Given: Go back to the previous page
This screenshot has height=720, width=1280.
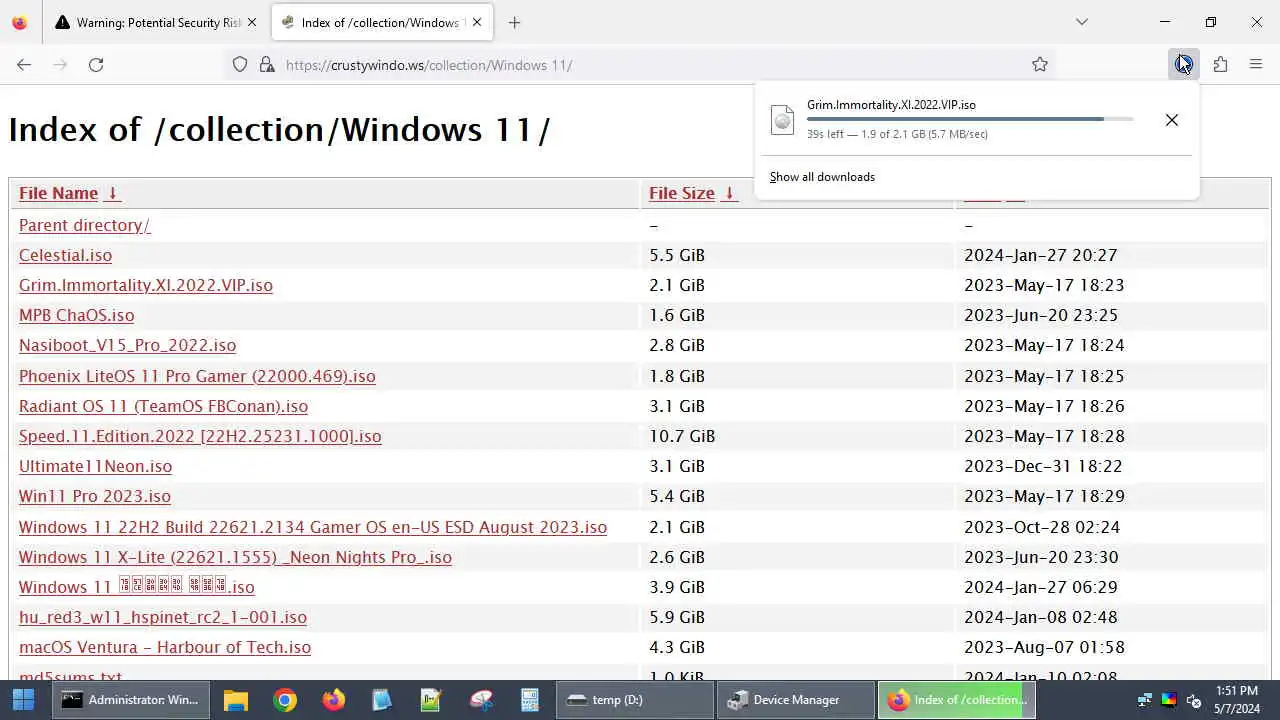Looking at the screenshot, I should 24,64.
